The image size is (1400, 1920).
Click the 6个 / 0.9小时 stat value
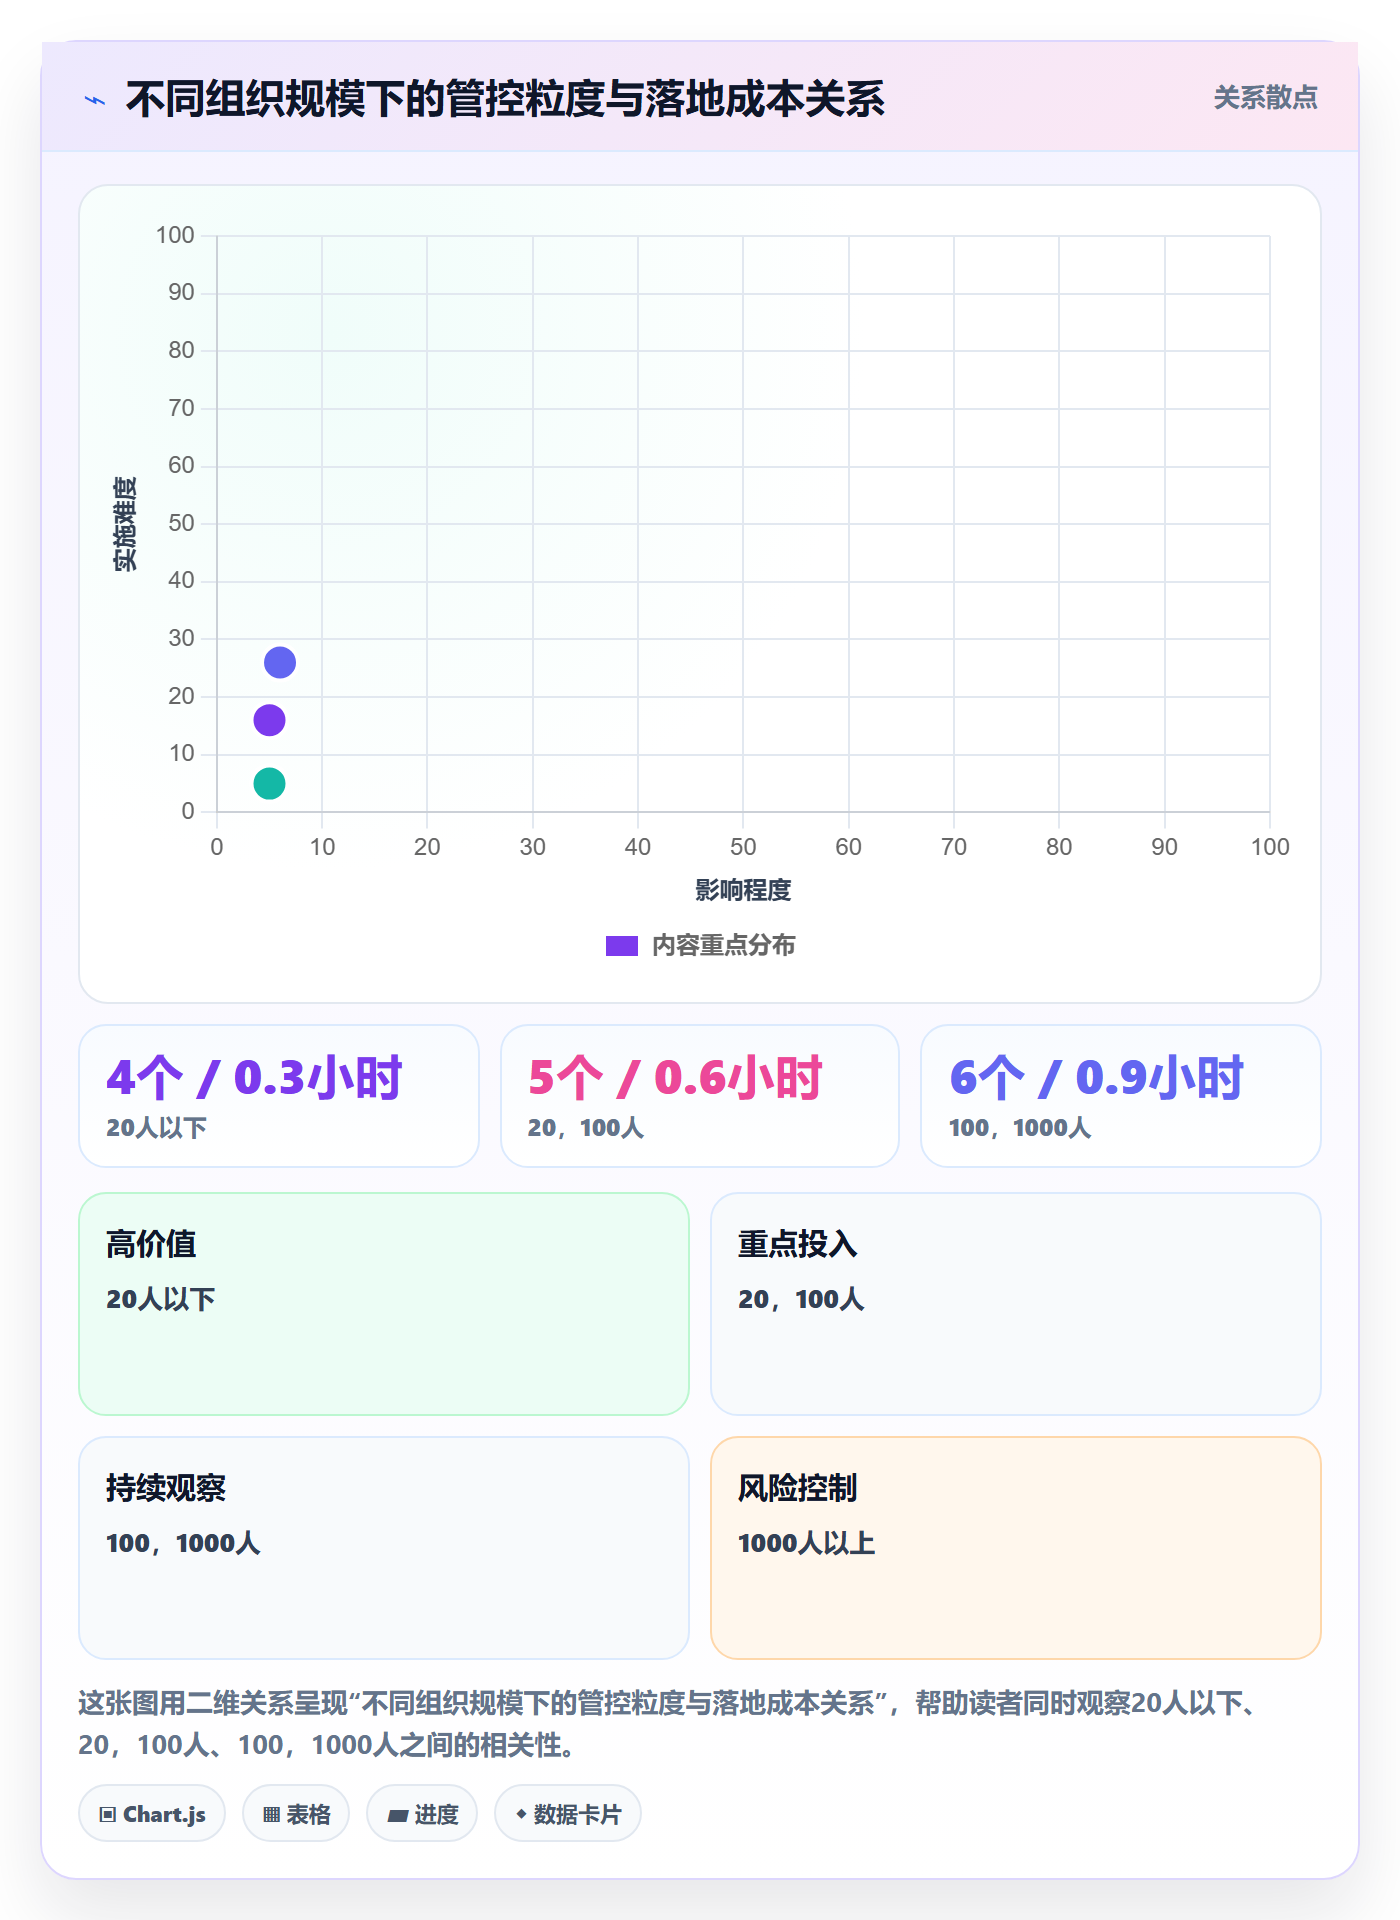[x=1096, y=1078]
